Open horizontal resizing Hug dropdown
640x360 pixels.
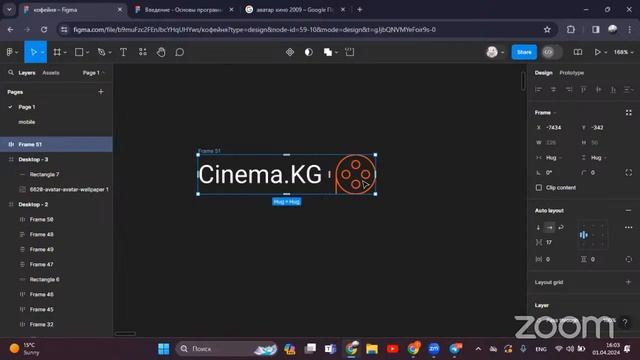(553, 158)
